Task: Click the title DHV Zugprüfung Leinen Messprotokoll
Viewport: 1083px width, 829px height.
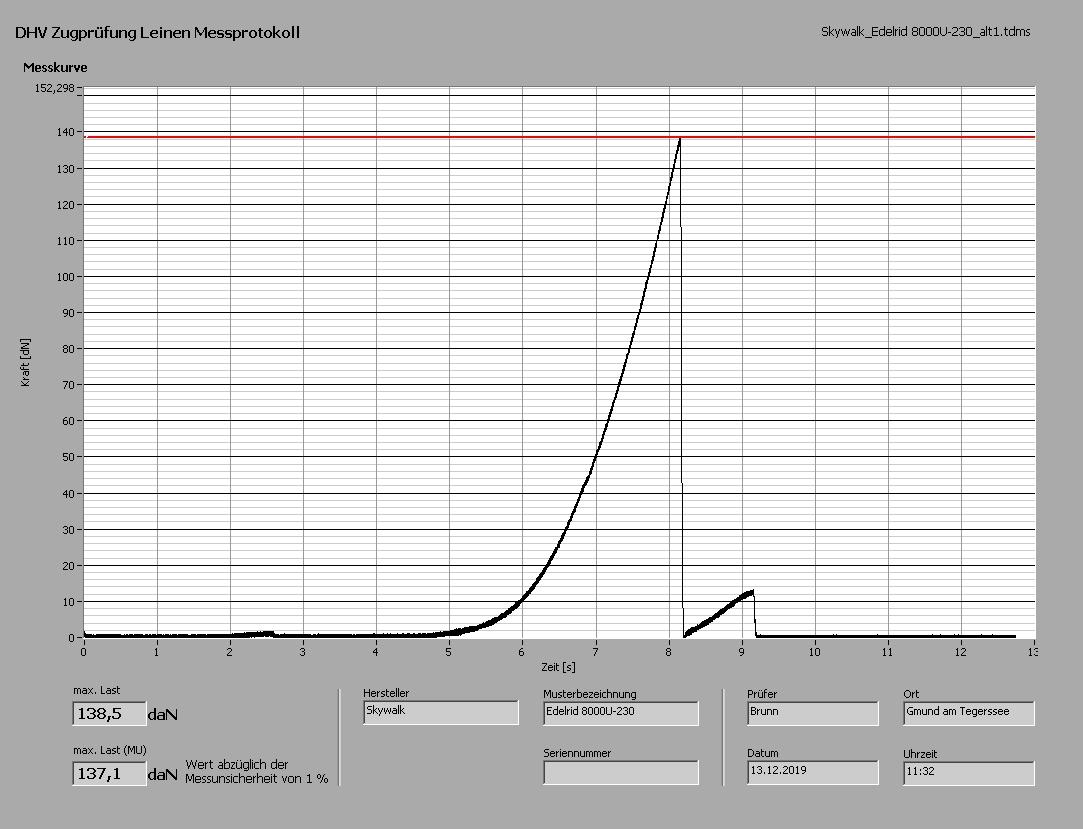Action: click(x=157, y=32)
